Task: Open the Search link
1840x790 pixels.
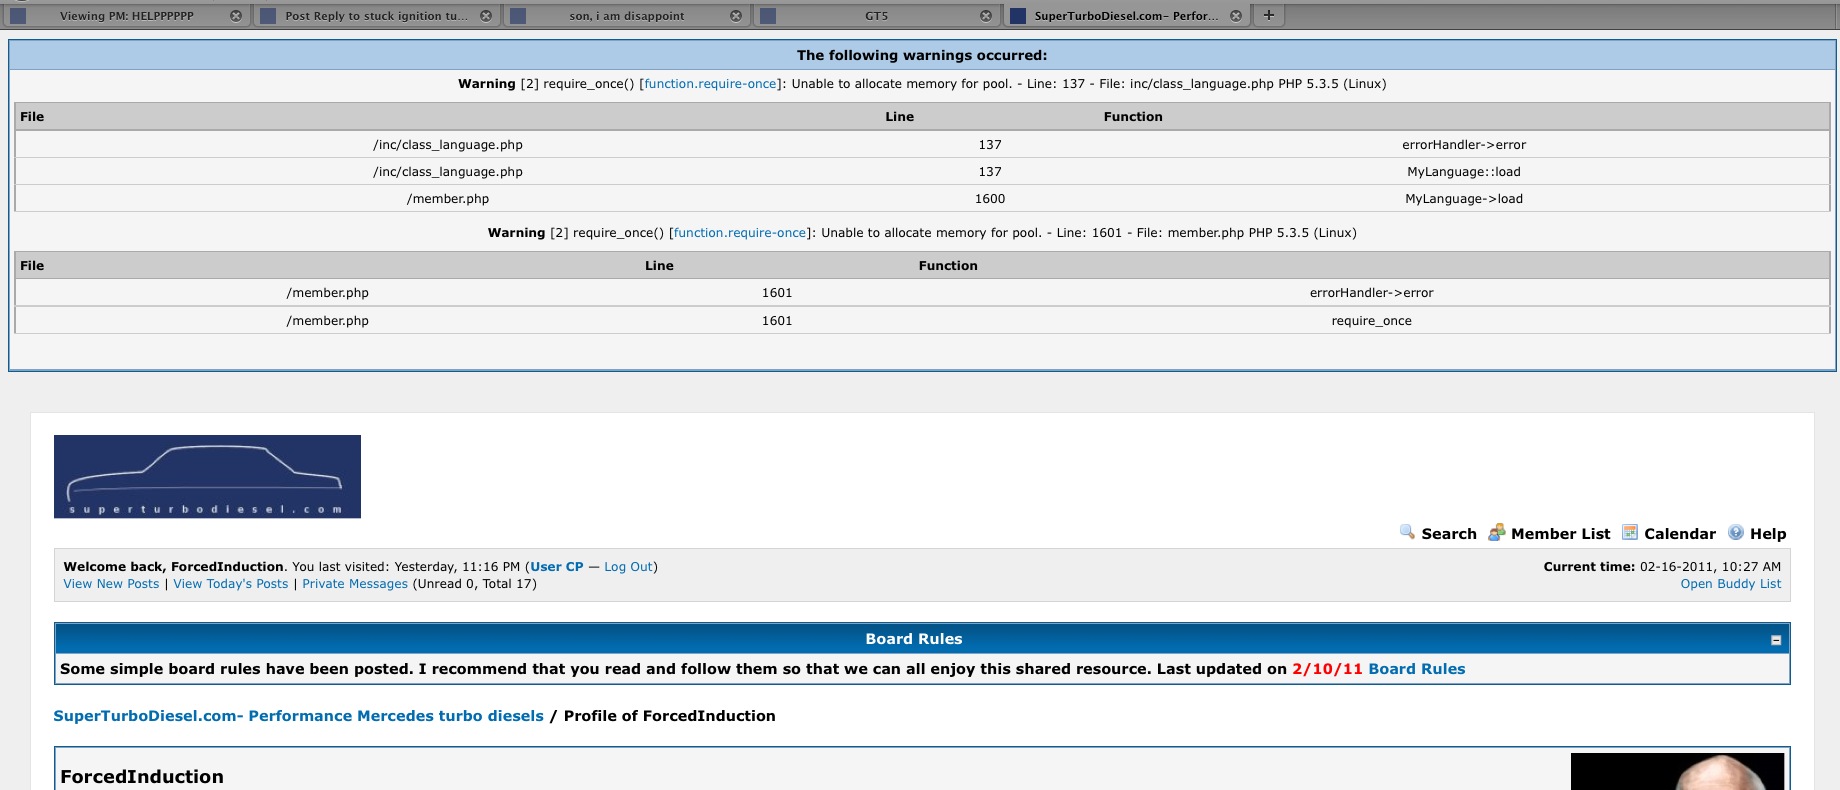Action: coord(1449,534)
